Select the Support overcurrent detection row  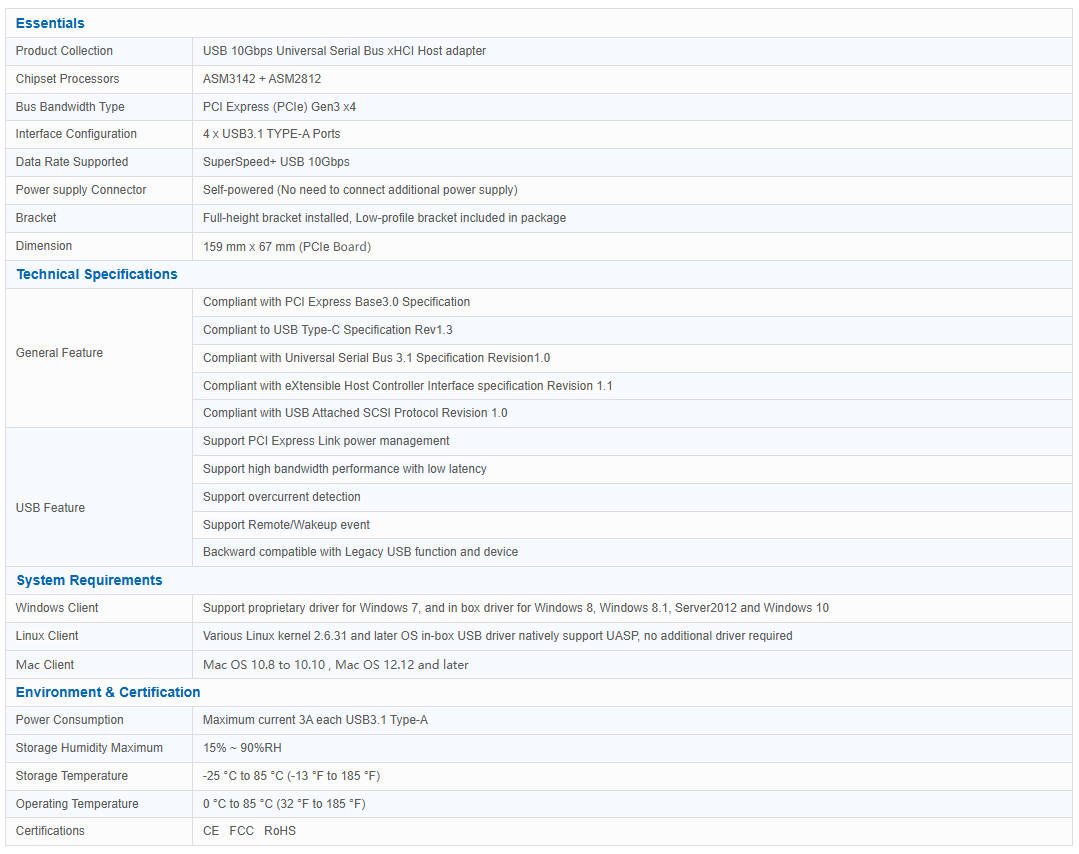pyautogui.click(x=281, y=497)
